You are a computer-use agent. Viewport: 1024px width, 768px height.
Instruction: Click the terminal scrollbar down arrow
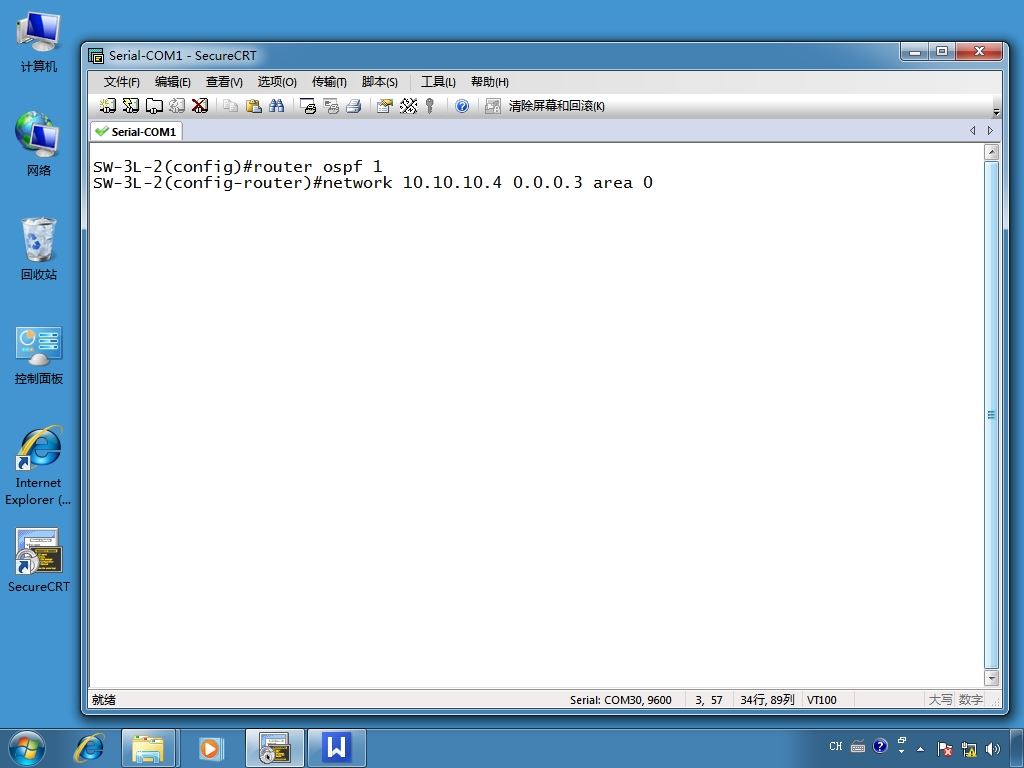click(x=991, y=678)
